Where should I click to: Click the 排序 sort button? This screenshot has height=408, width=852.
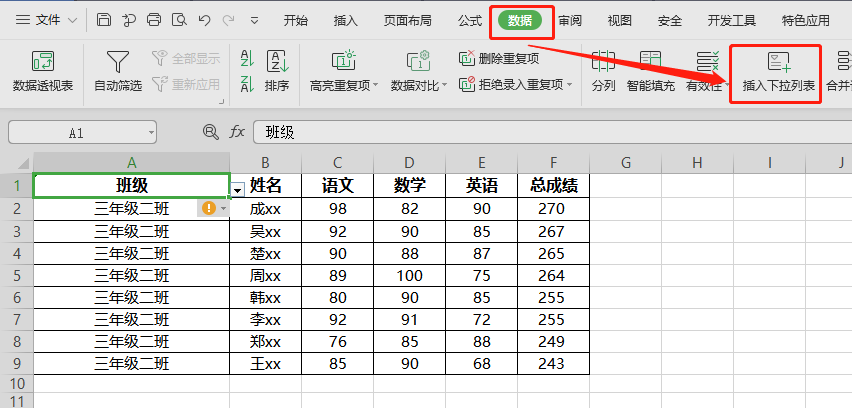click(276, 70)
